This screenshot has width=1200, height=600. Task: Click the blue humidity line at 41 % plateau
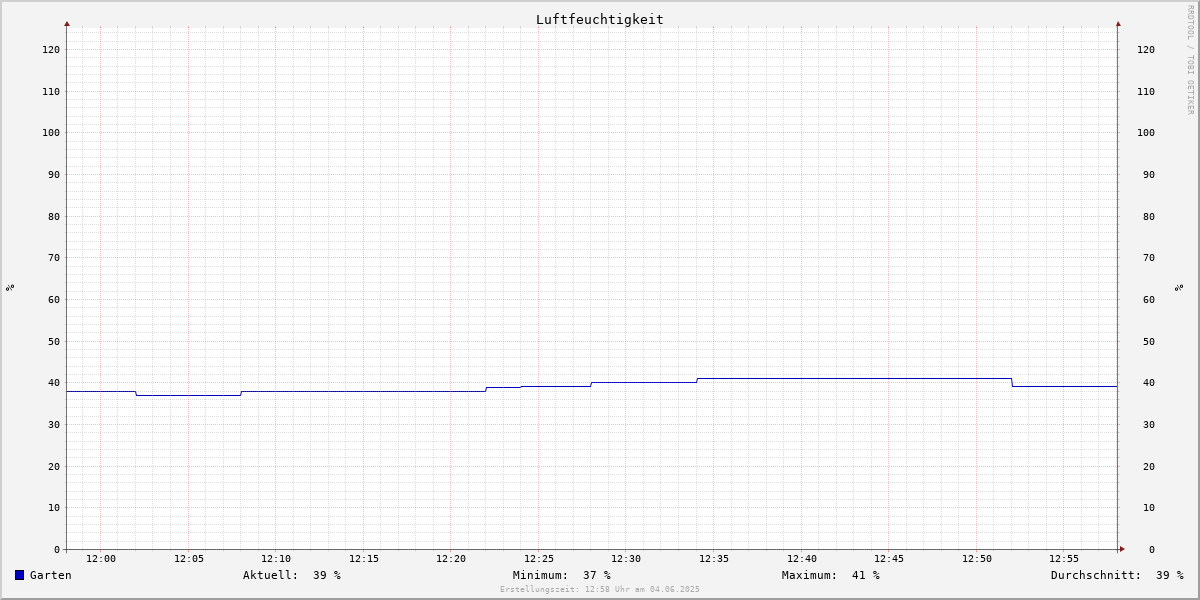pyautogui.click(x=854, y=378)
